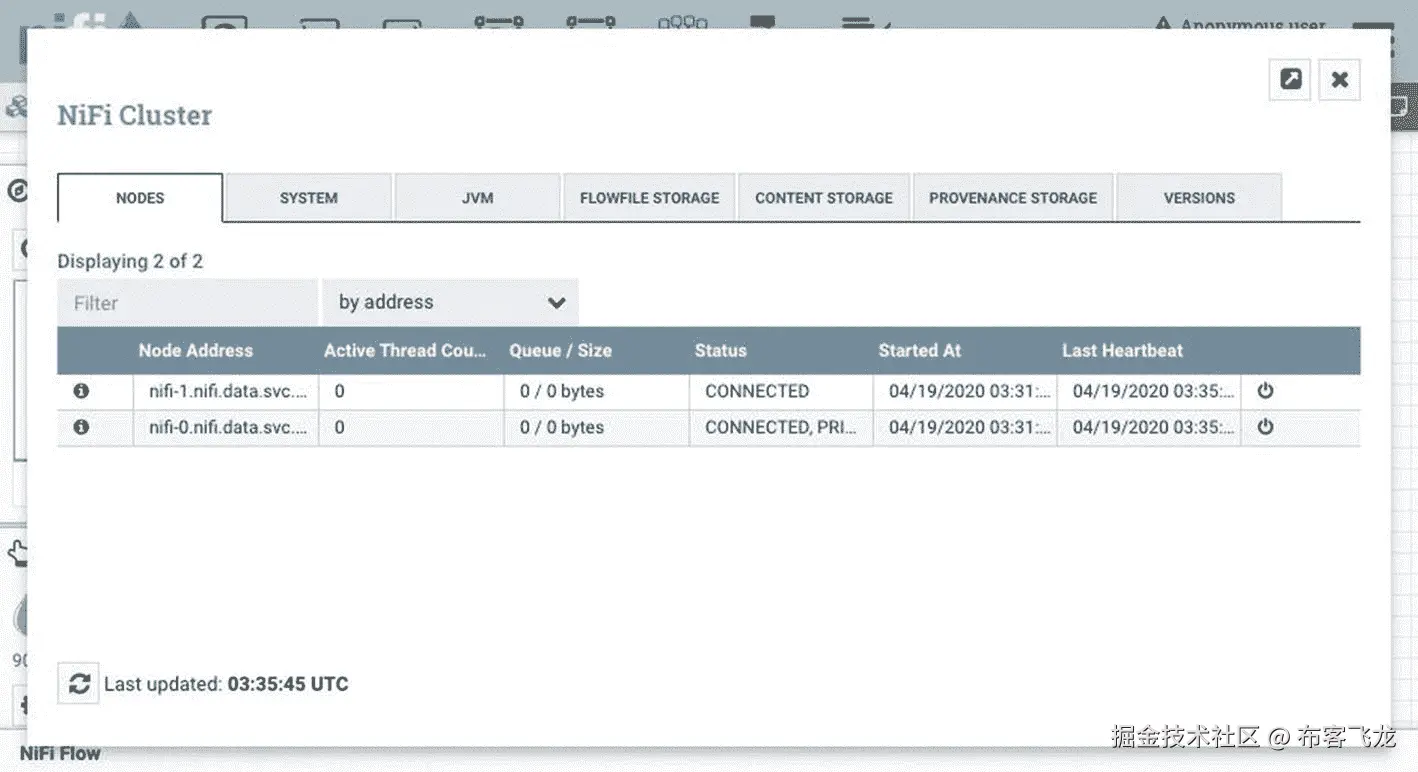Open the JVM tab
This screenshot has height=772, width=1418.
tap(477, 198)
